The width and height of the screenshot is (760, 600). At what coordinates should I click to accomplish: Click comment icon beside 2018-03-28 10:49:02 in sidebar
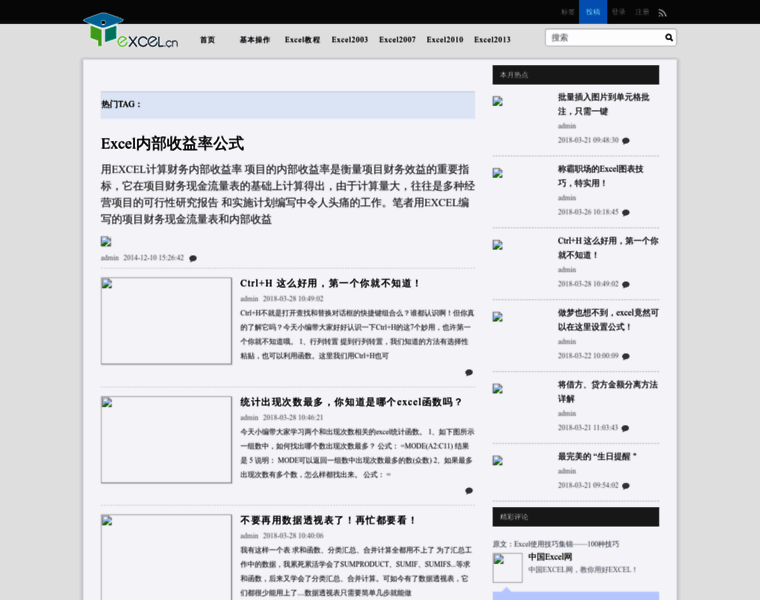tap(626, 284)
